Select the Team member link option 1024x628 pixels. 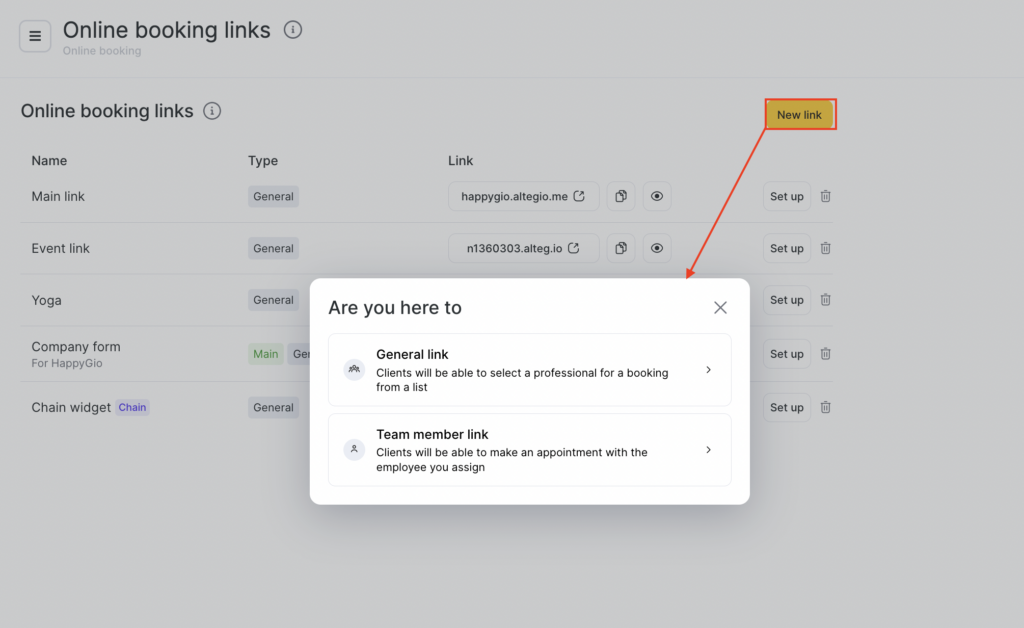[x=529, y=450]
